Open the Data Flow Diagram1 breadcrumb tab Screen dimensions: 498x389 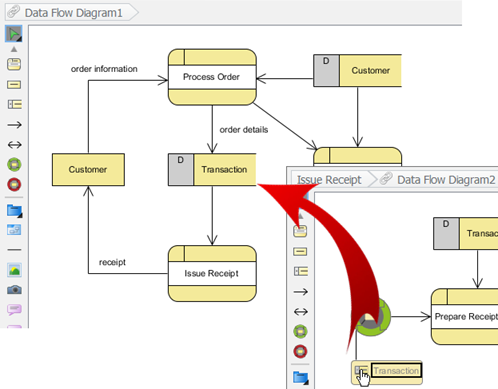(x=72, y=13)
